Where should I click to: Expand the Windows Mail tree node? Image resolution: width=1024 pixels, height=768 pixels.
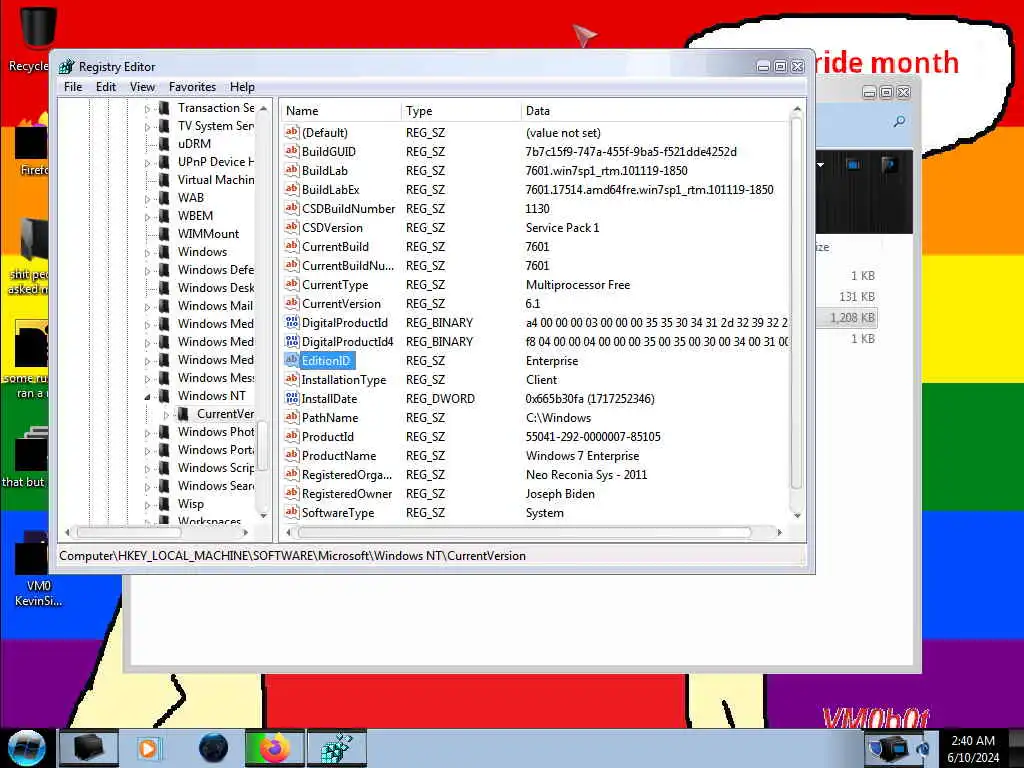click(x=147, y=306)
